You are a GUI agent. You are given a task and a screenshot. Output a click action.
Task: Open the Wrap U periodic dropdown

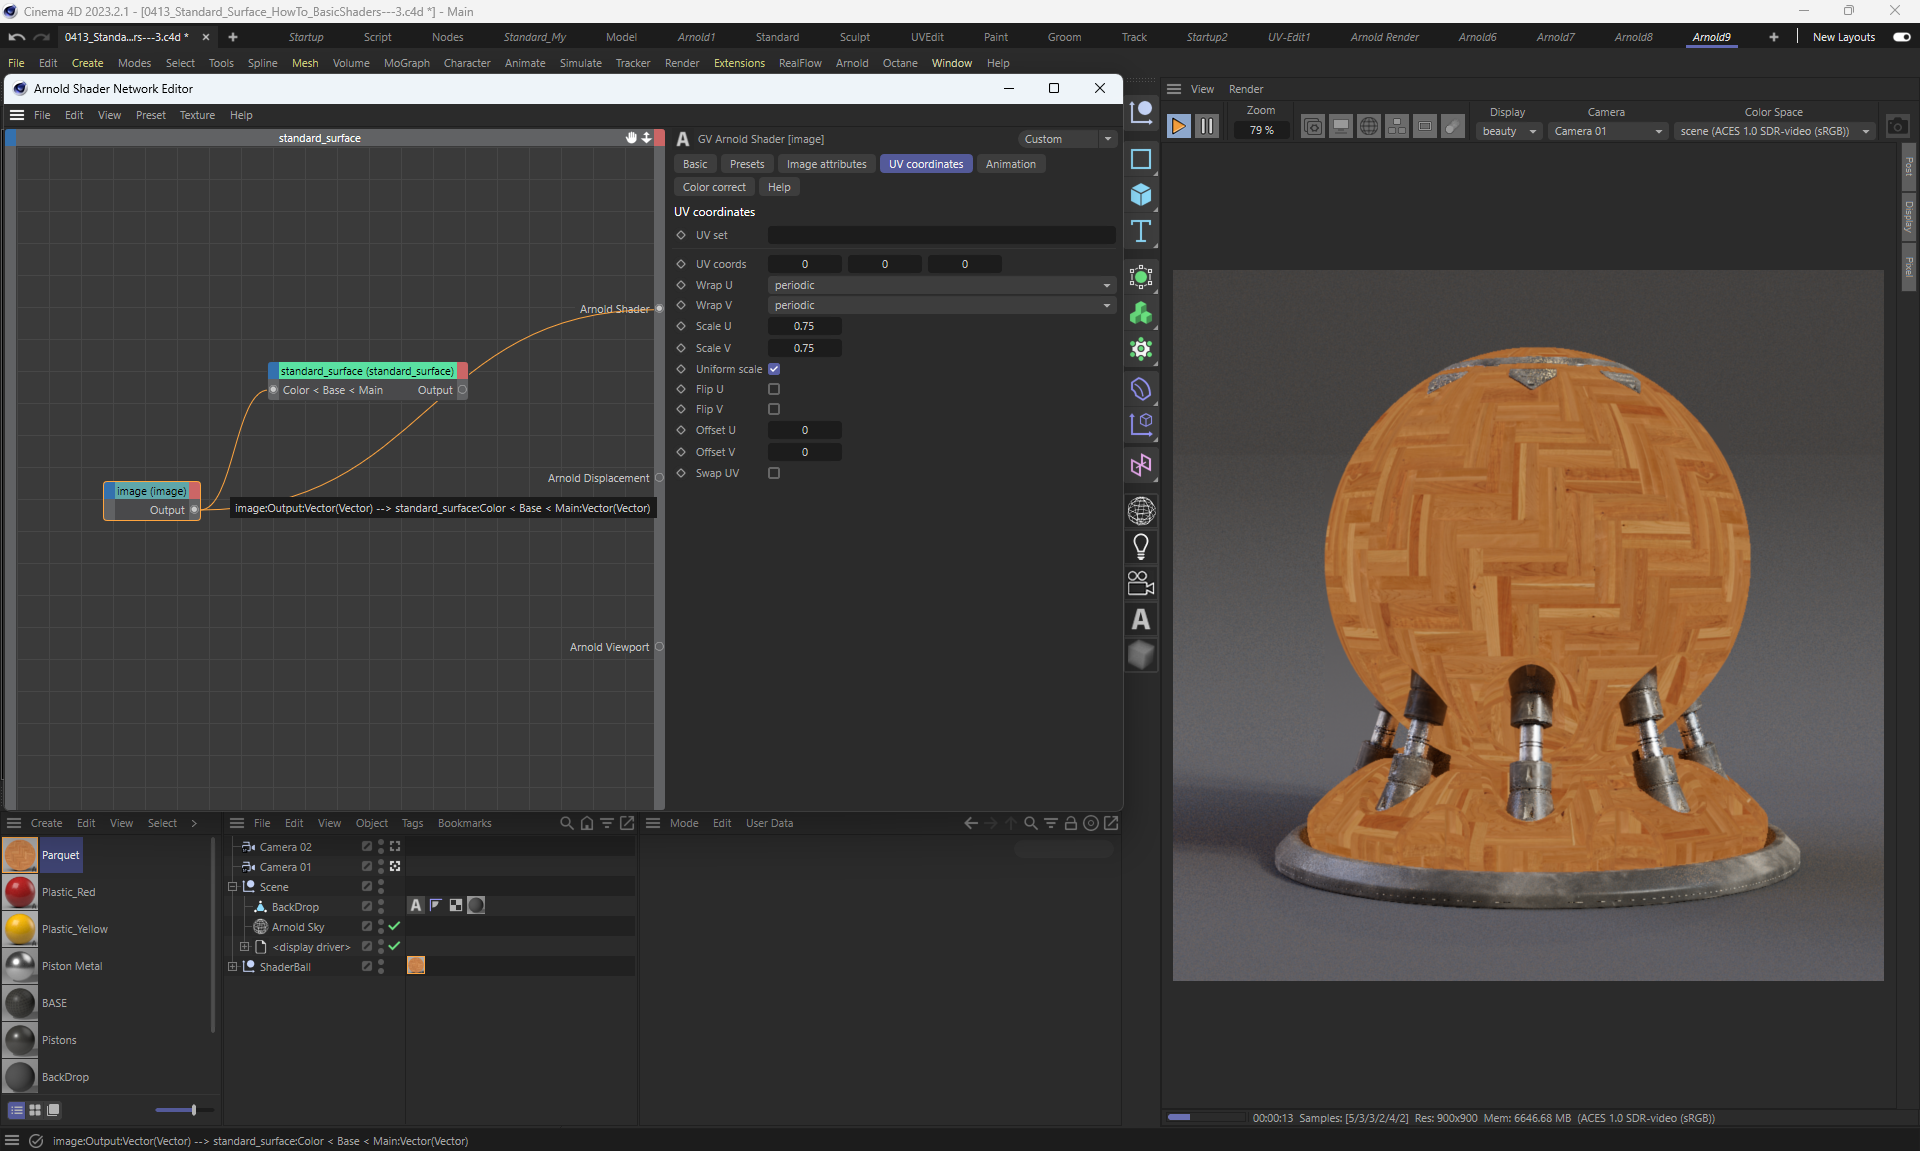[x=941, y=285]
